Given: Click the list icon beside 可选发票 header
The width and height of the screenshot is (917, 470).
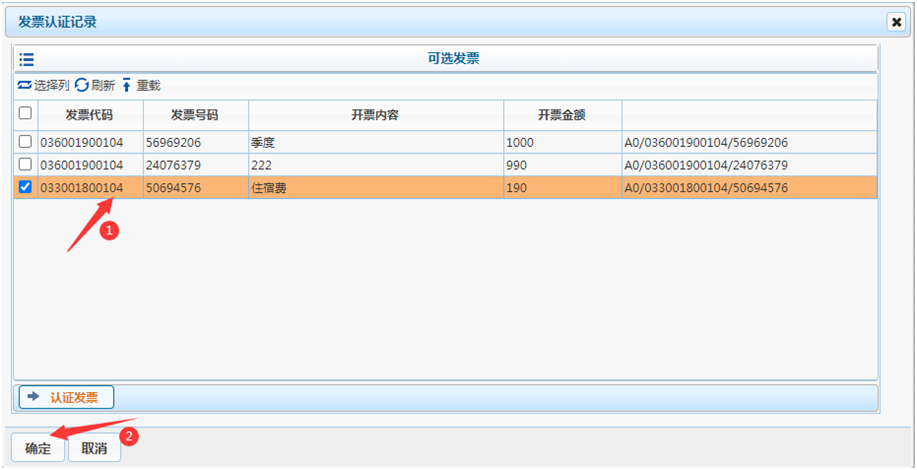Looking at the screenshot, I should (27, 59).
